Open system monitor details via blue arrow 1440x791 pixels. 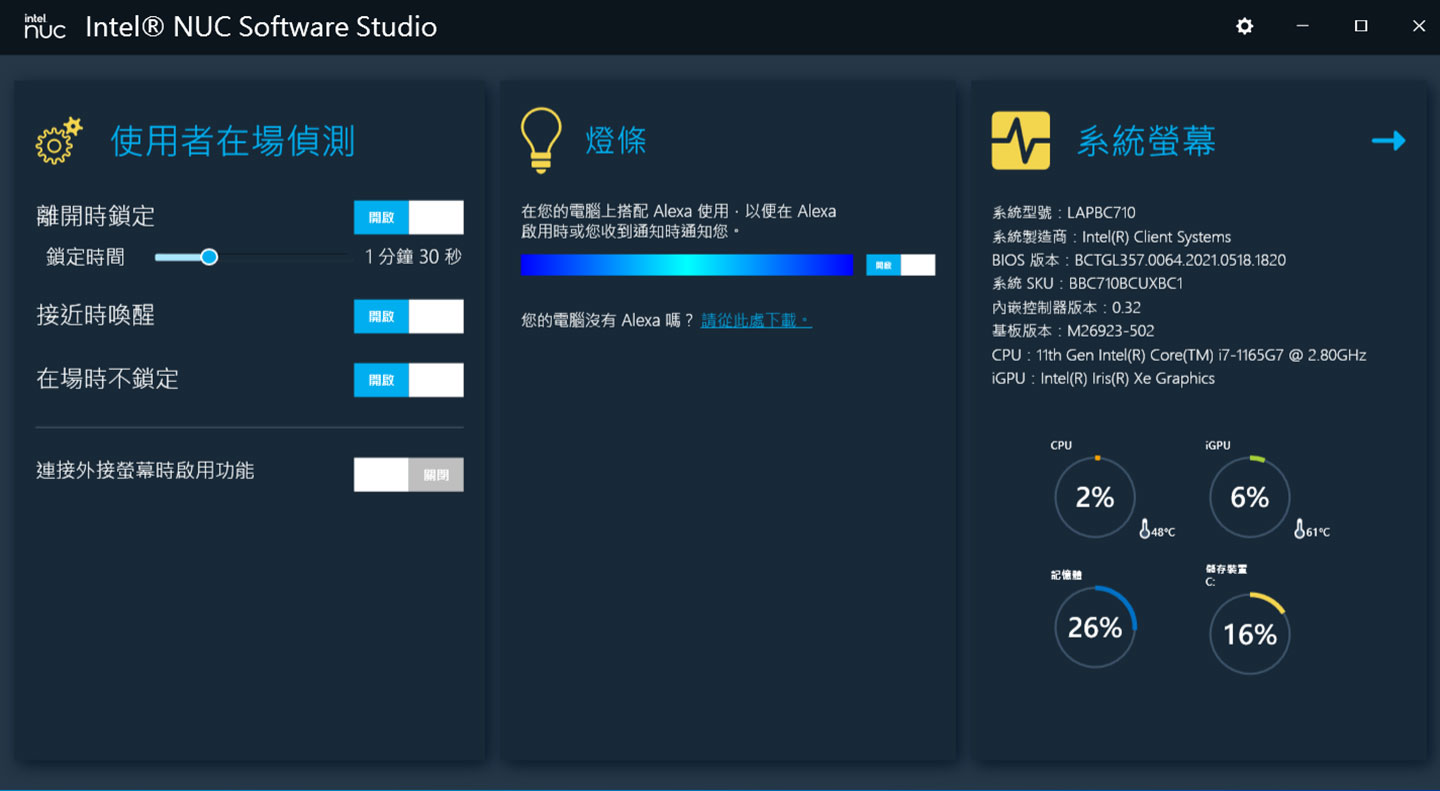(1389, 140)
